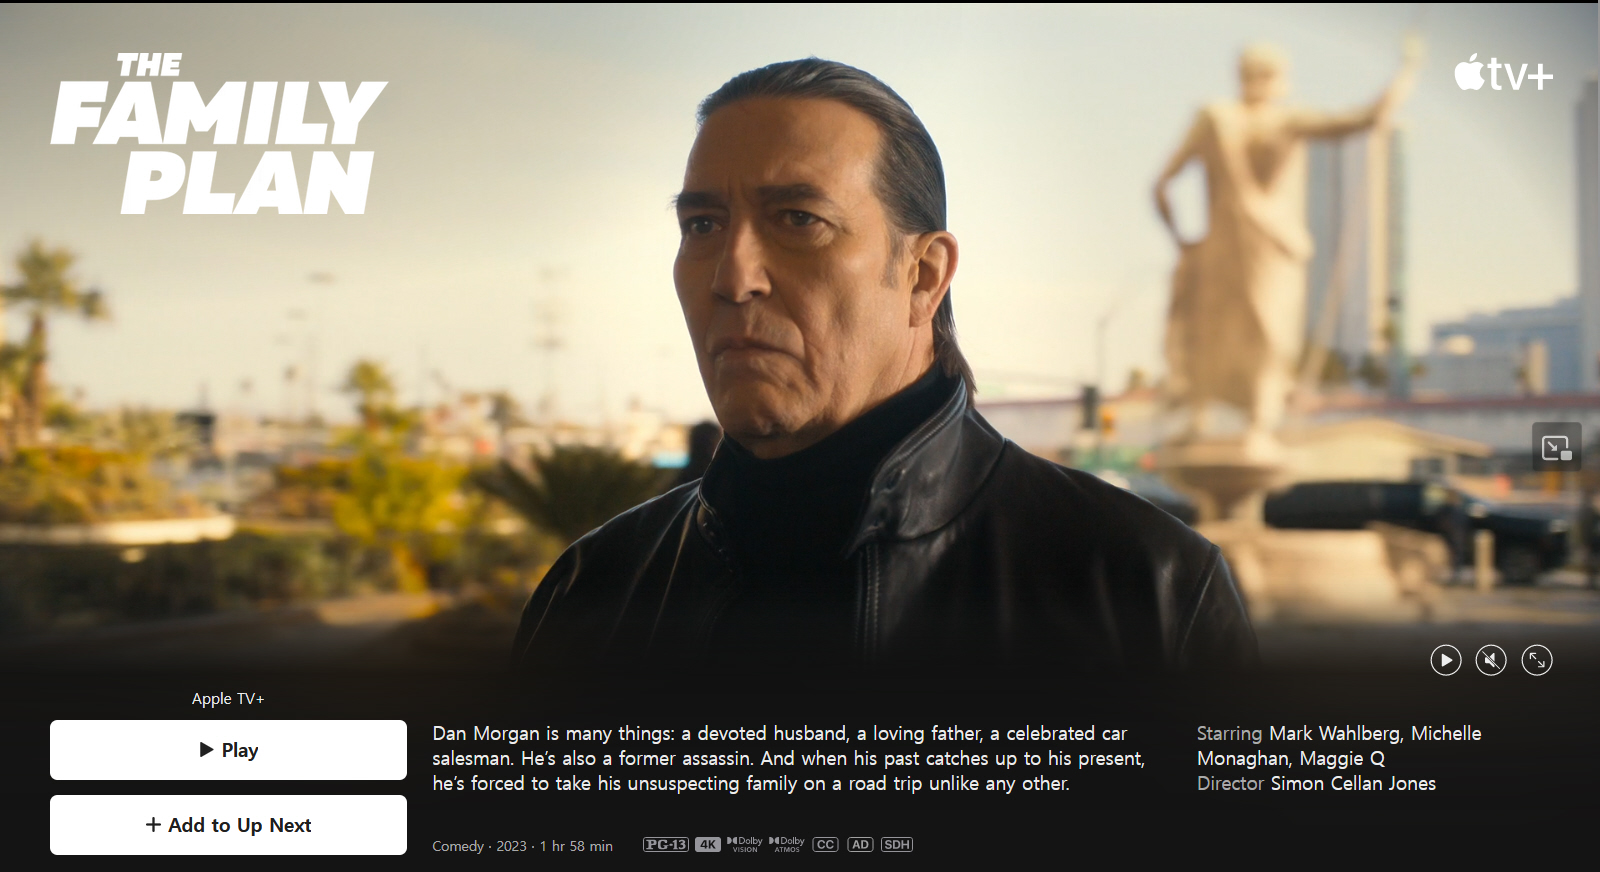Click the PG-13 rating badge

666,845
